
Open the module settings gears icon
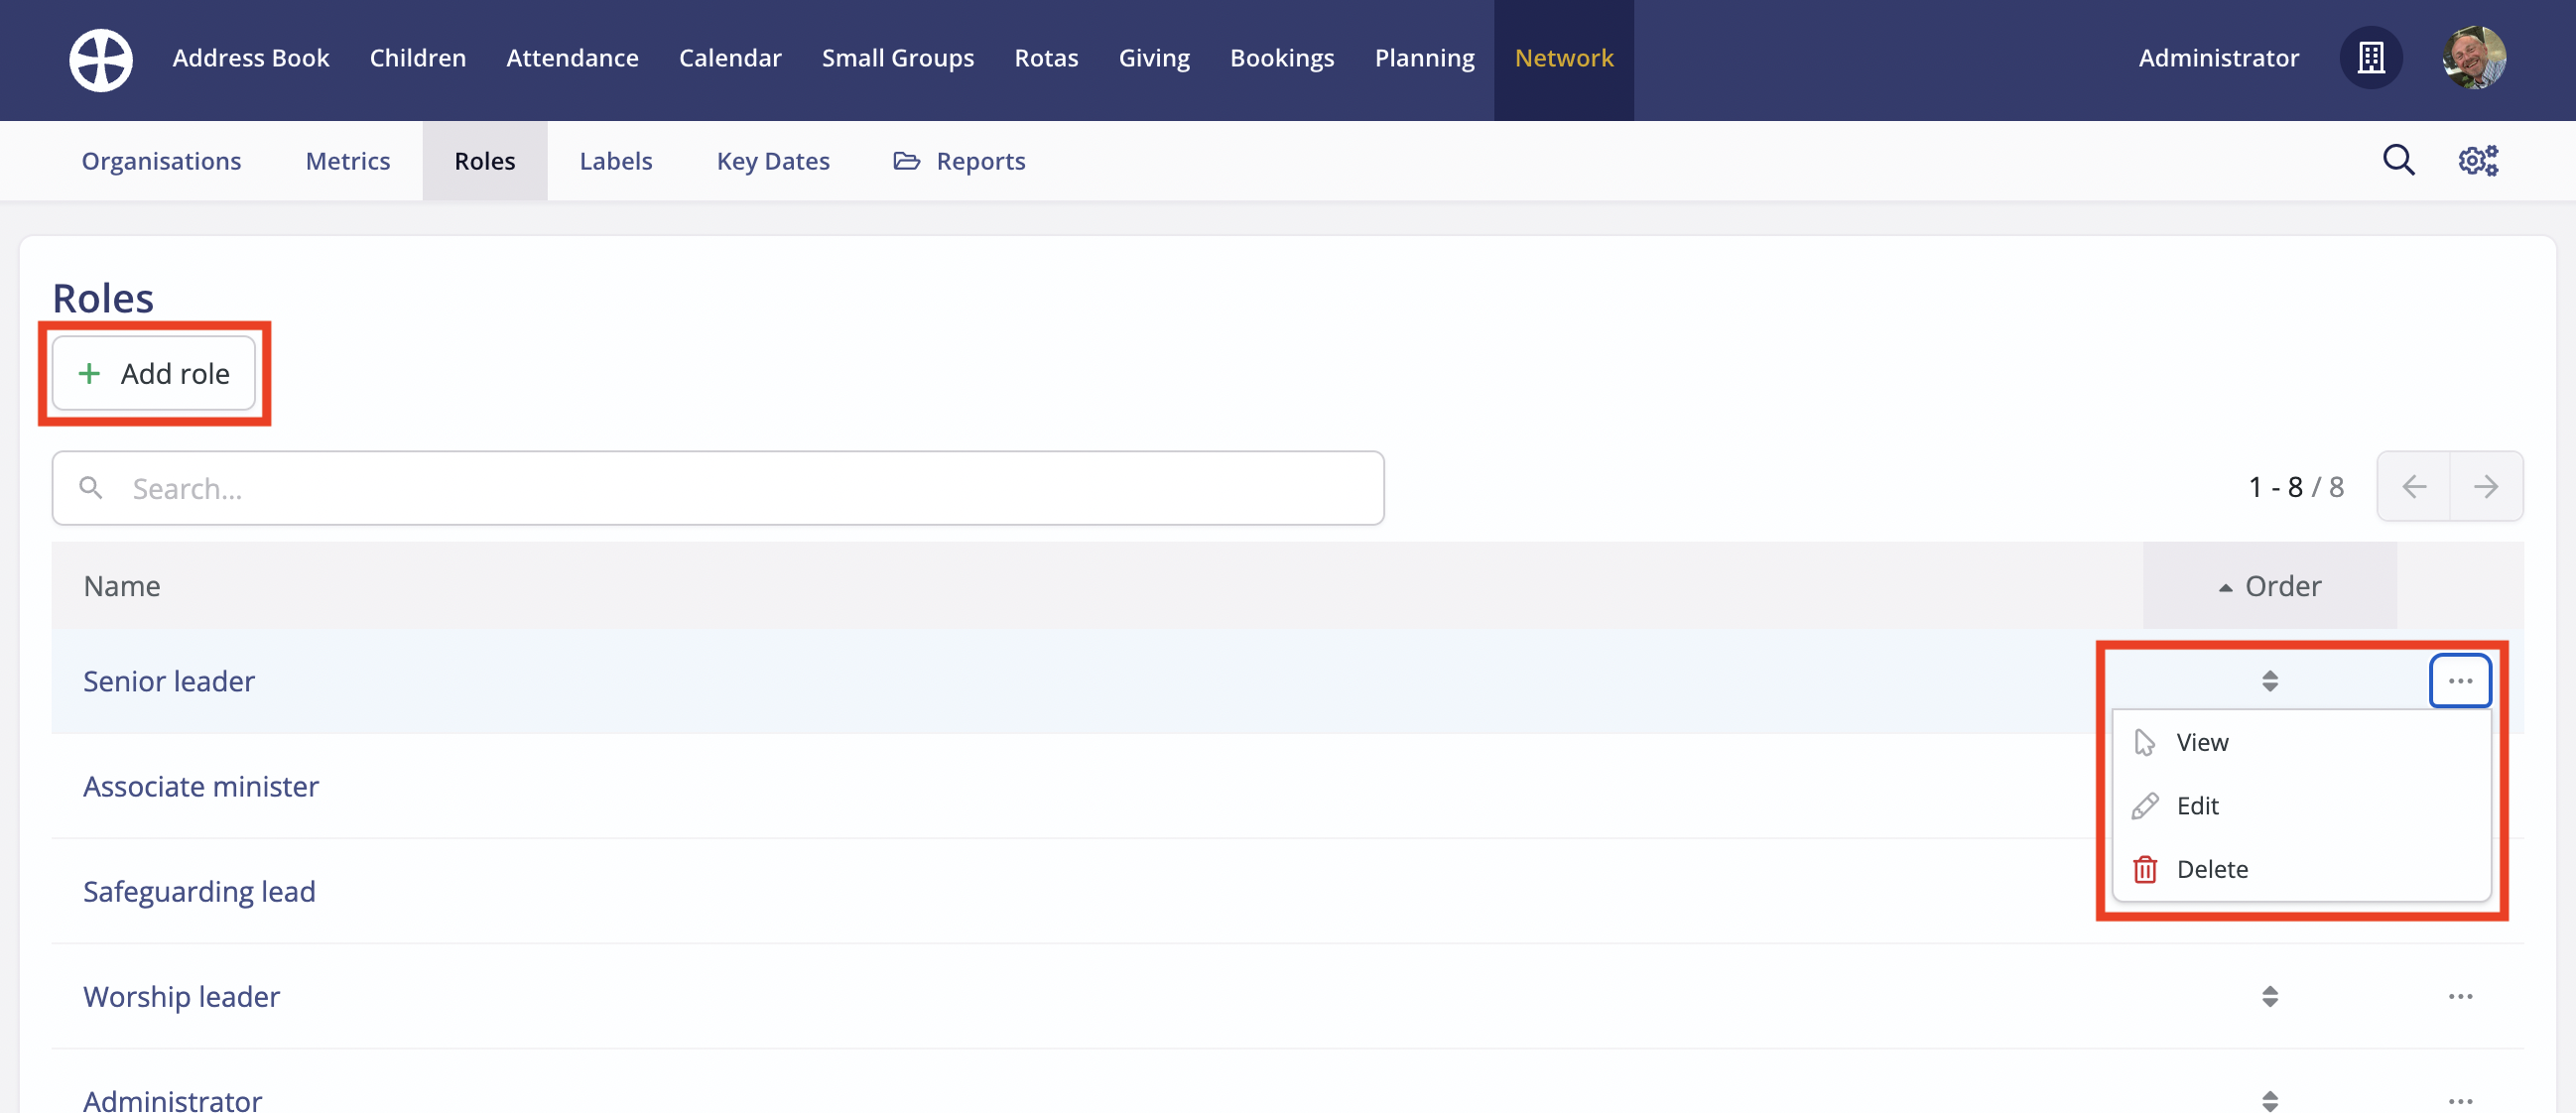coord(2478,160)
